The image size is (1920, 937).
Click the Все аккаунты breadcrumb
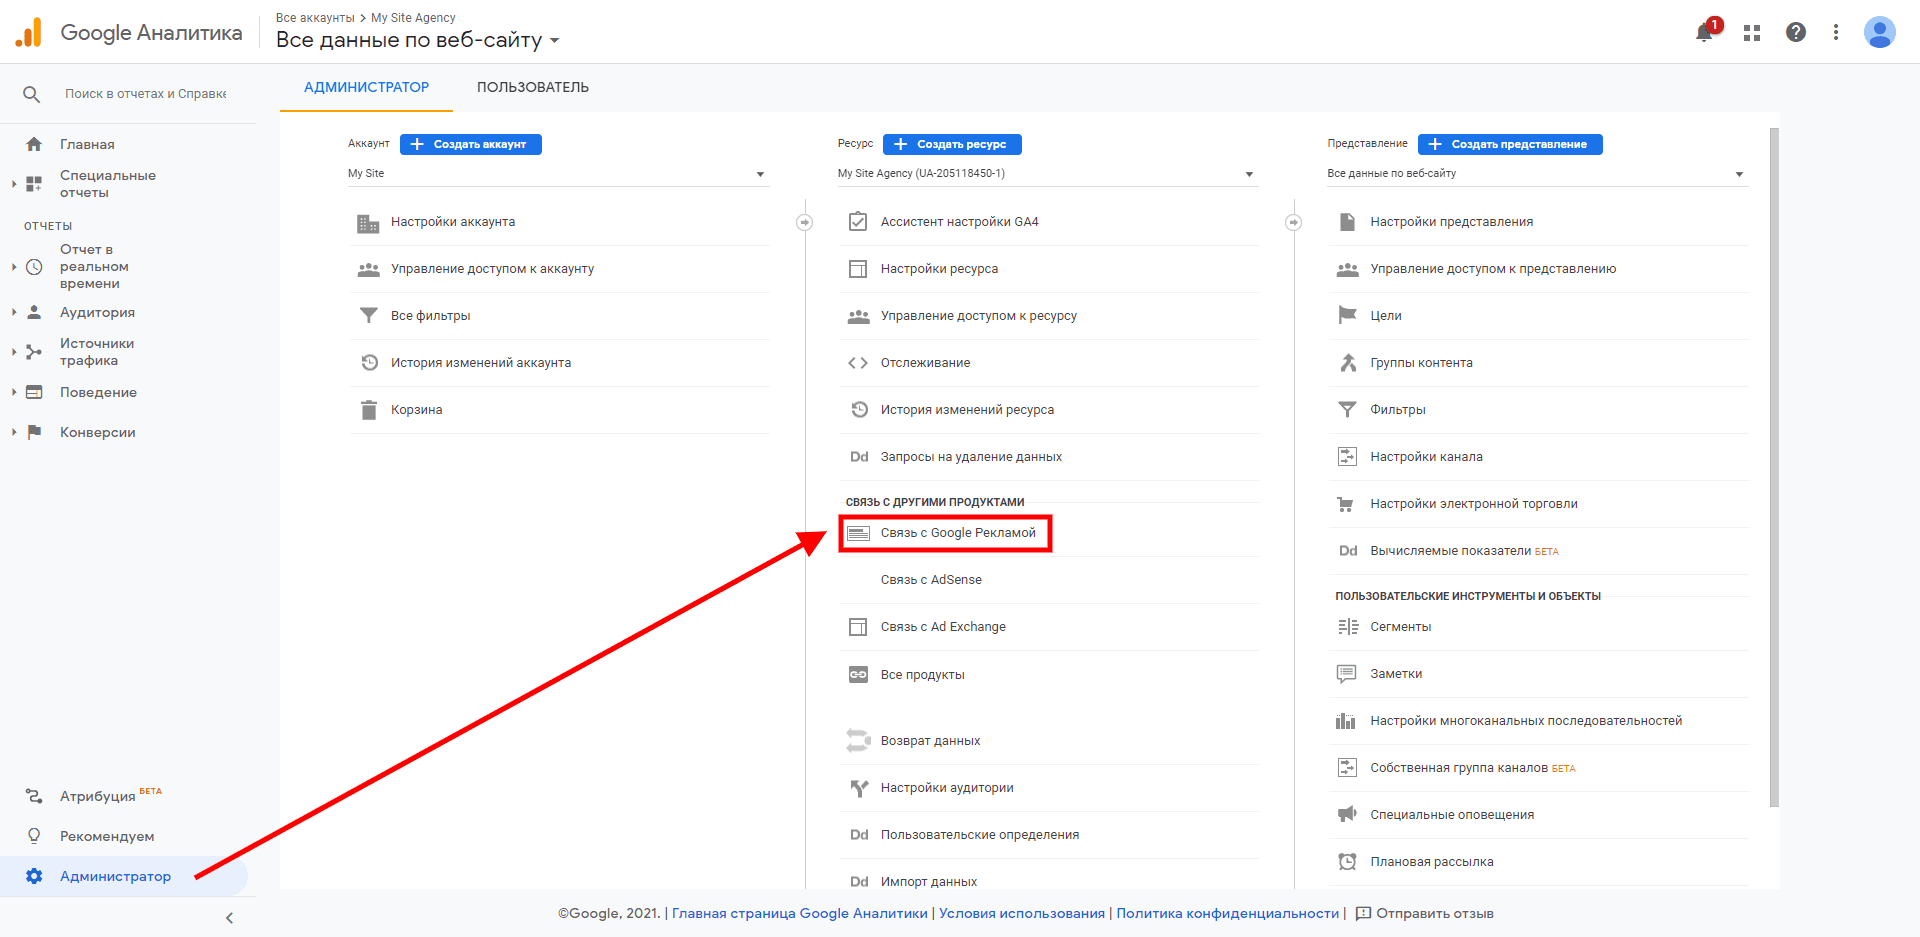point(315,18)
